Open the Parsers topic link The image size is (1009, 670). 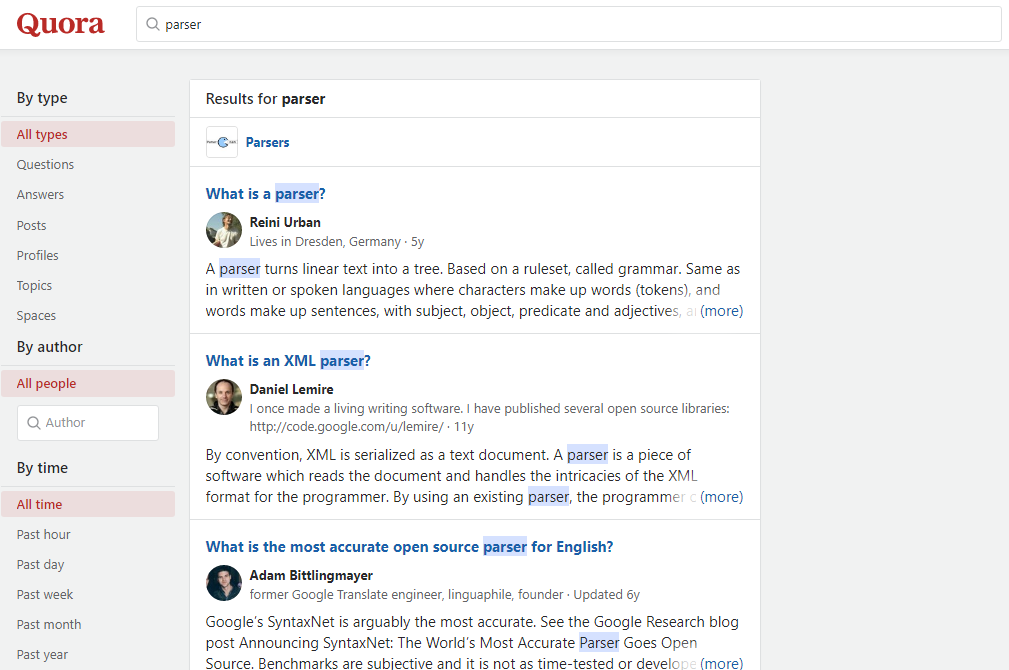pos(267,142)
